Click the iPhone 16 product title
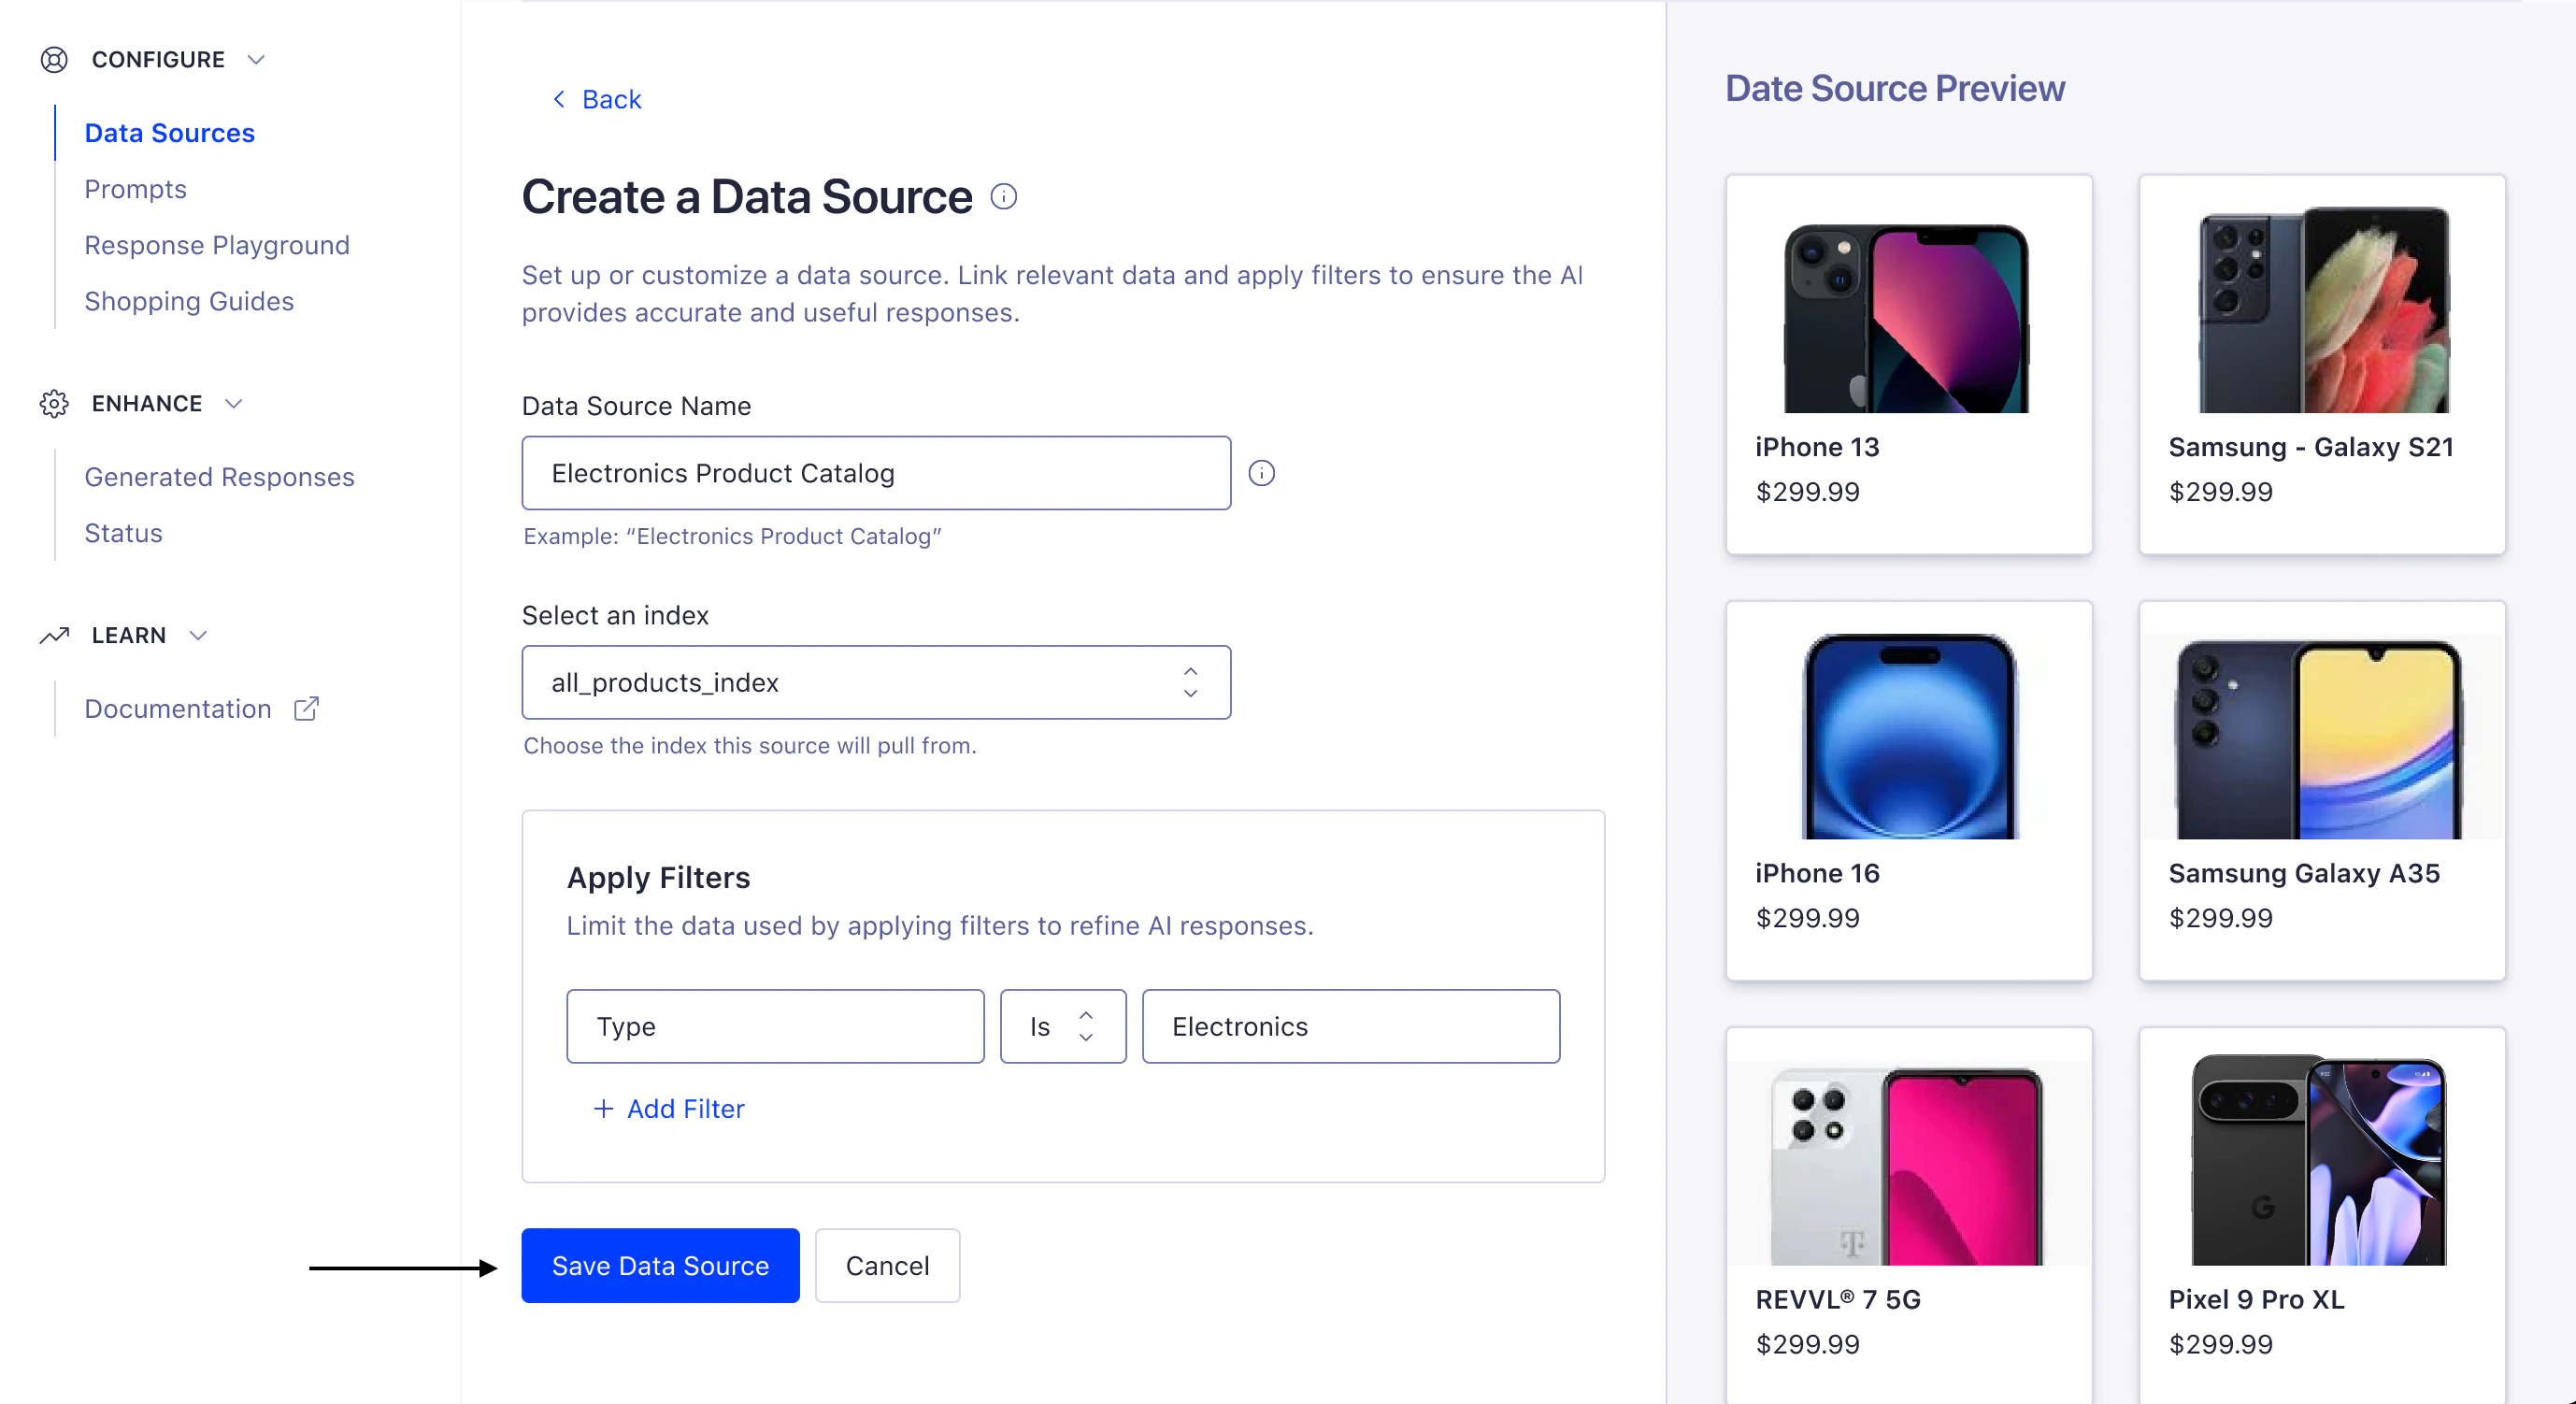Image resolution: width=2576 pixels, height=1404 pixels. 1817,873
